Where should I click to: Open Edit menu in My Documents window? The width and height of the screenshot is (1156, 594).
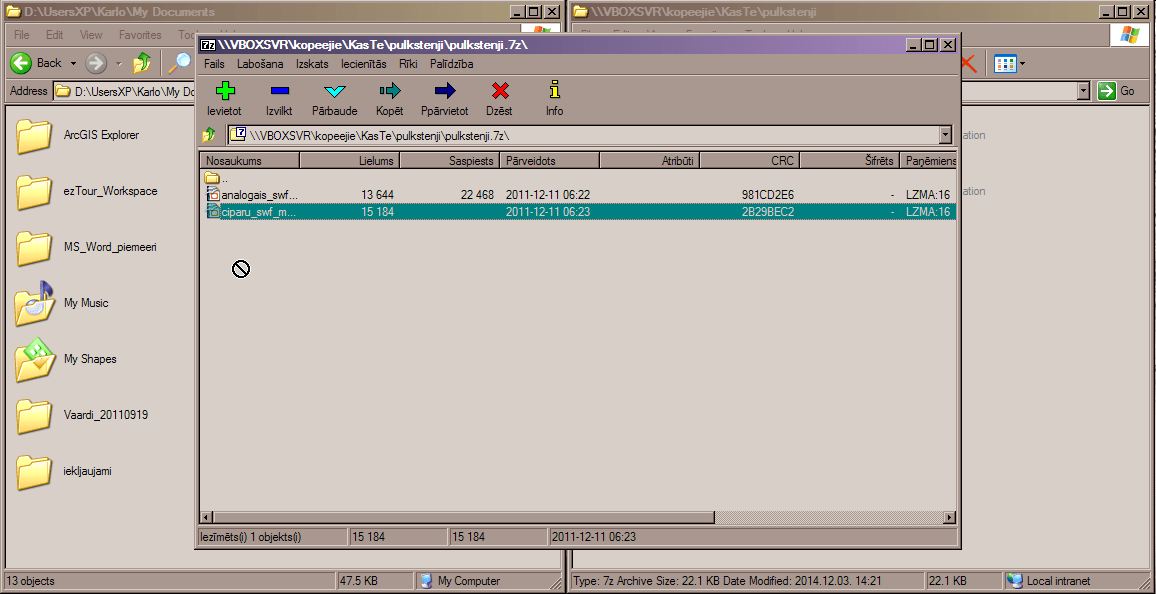[x=55, y=35]
